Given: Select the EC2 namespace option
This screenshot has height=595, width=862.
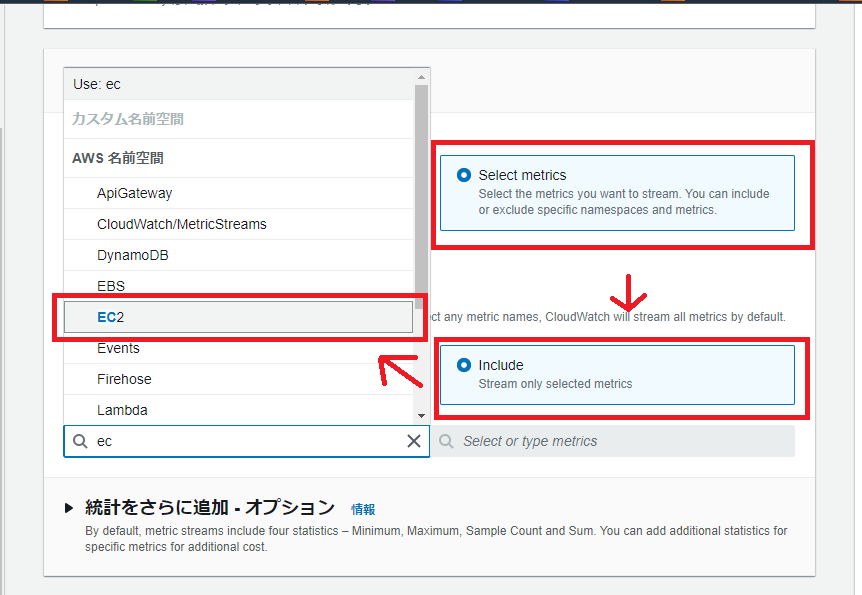Looking at the screenshot, I should 239,317.
